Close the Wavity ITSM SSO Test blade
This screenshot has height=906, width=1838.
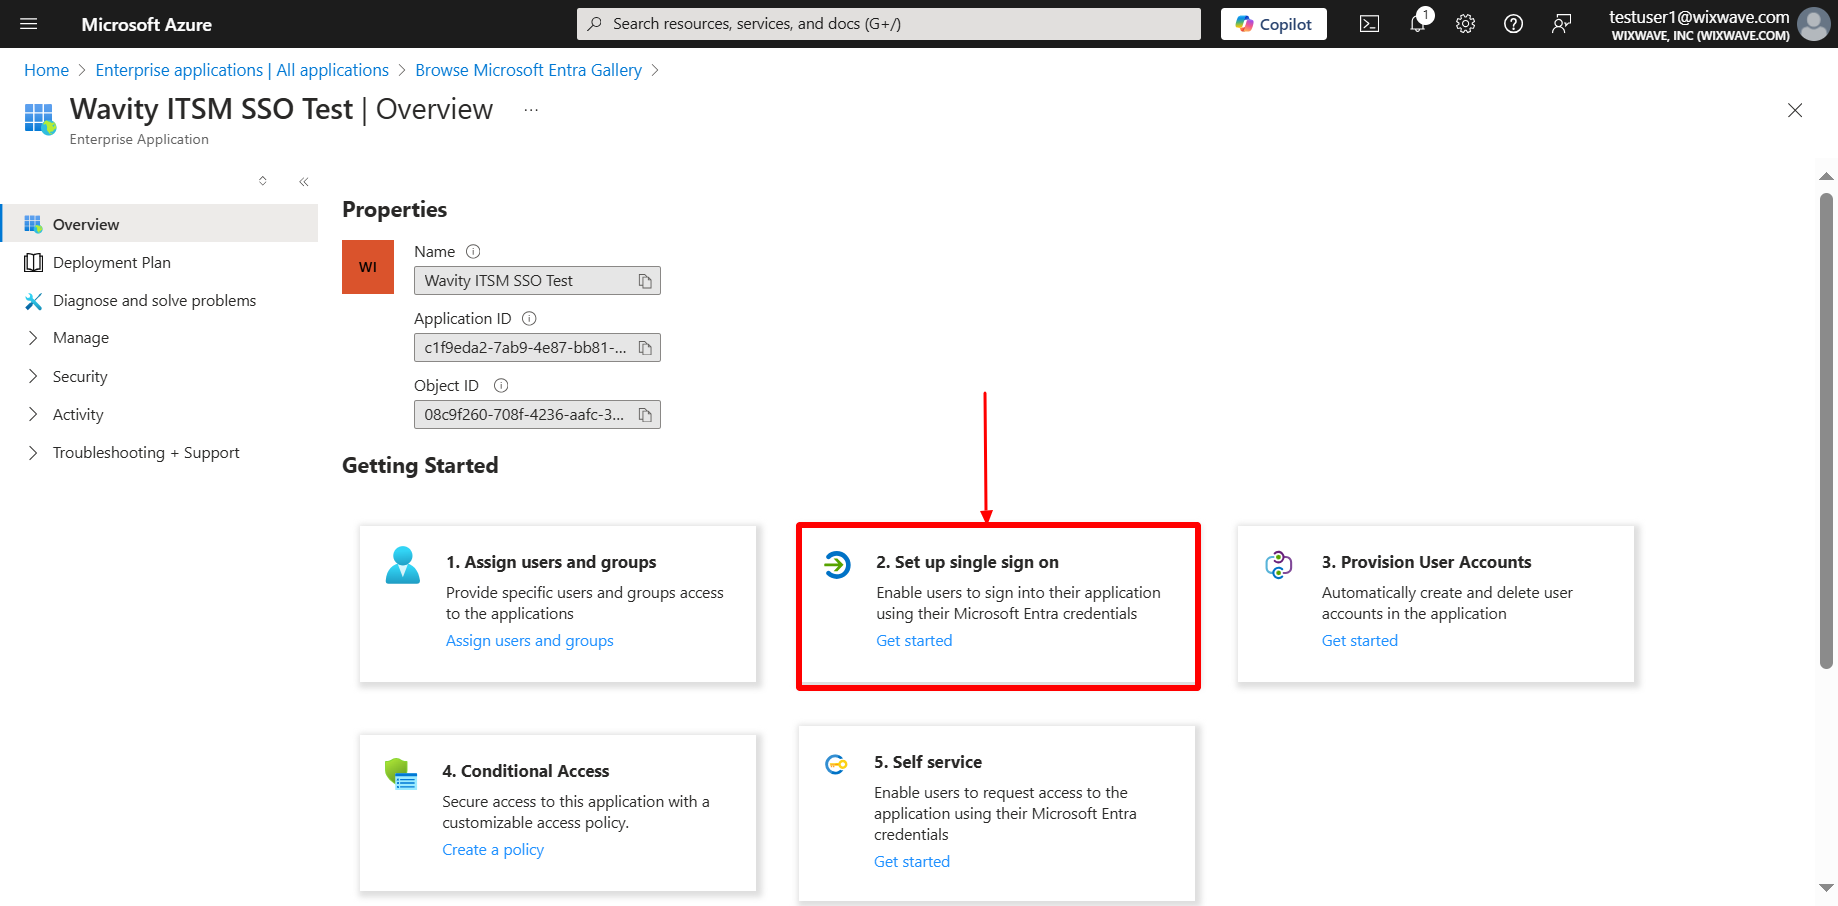[1795, 110]
